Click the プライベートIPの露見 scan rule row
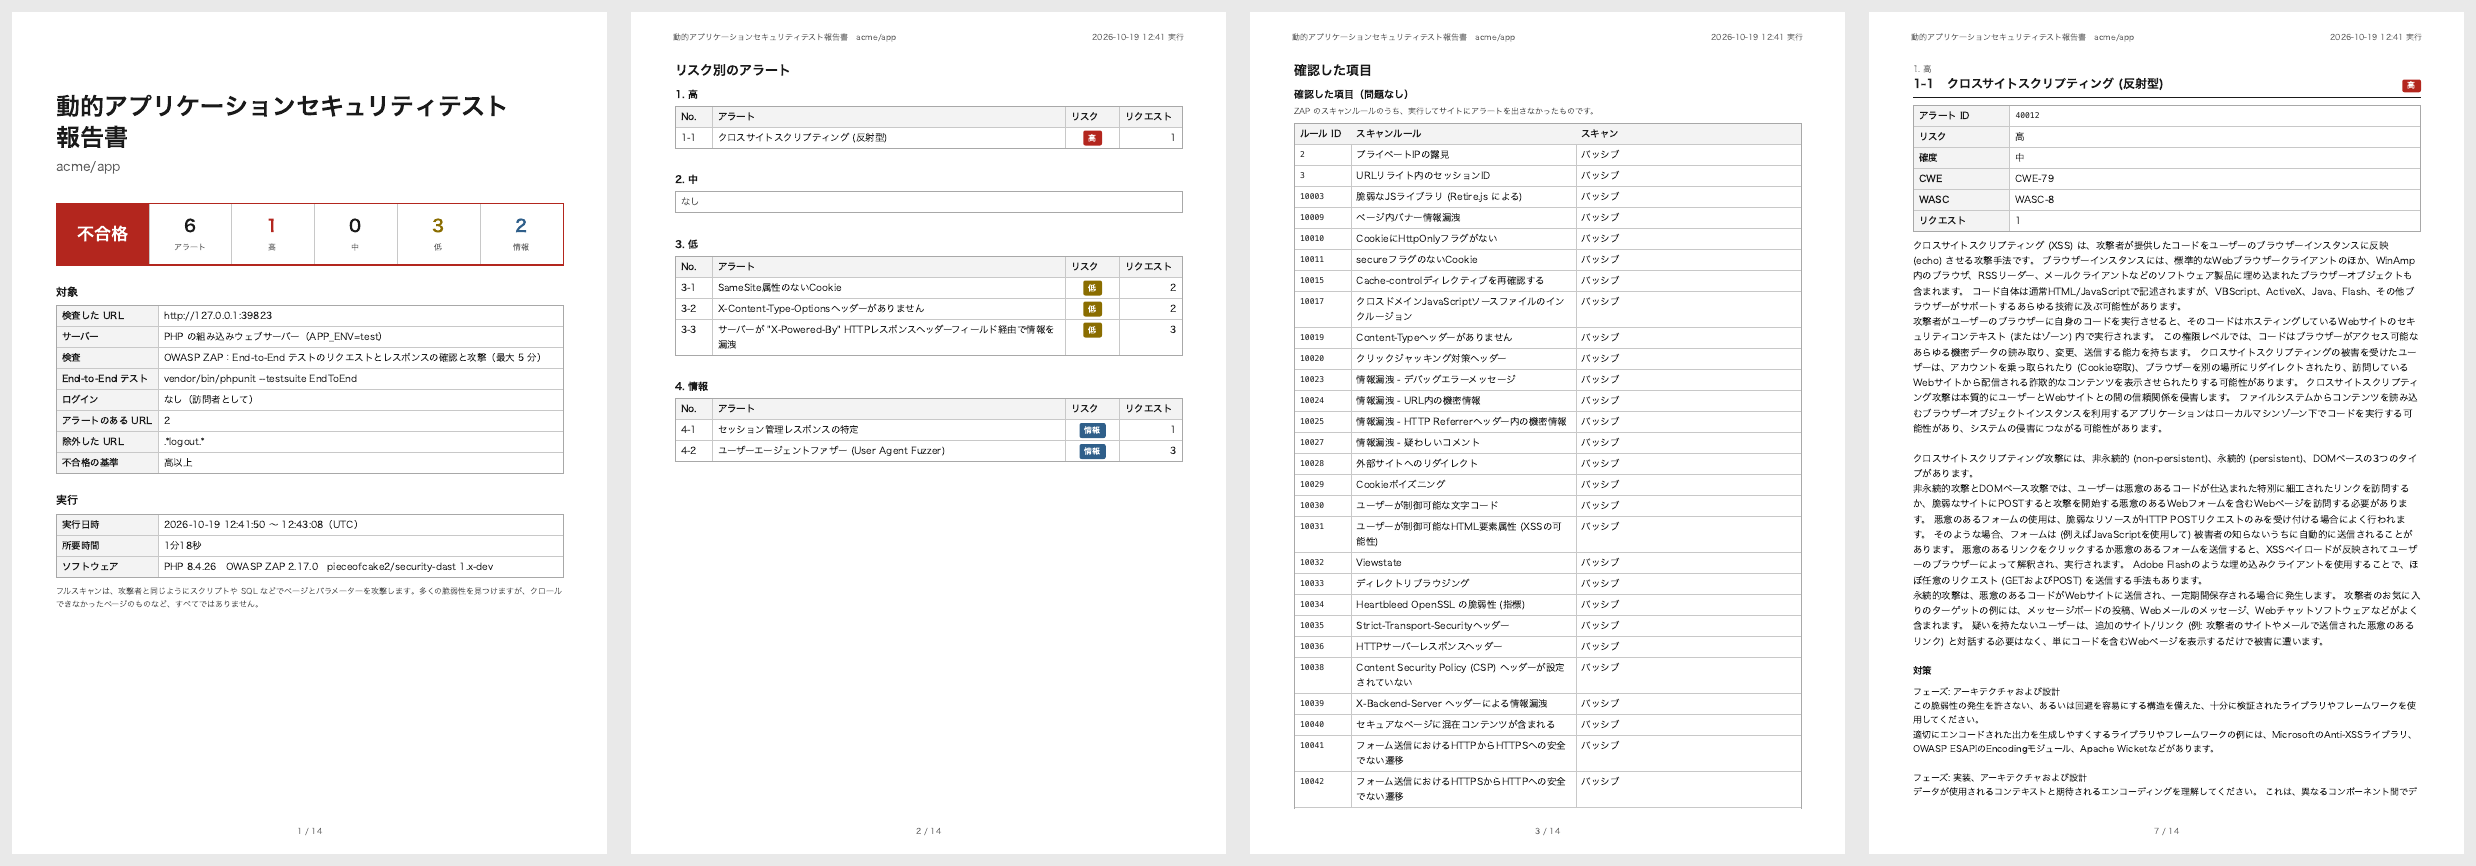 pyautogui.click(x=1547, y=155)
